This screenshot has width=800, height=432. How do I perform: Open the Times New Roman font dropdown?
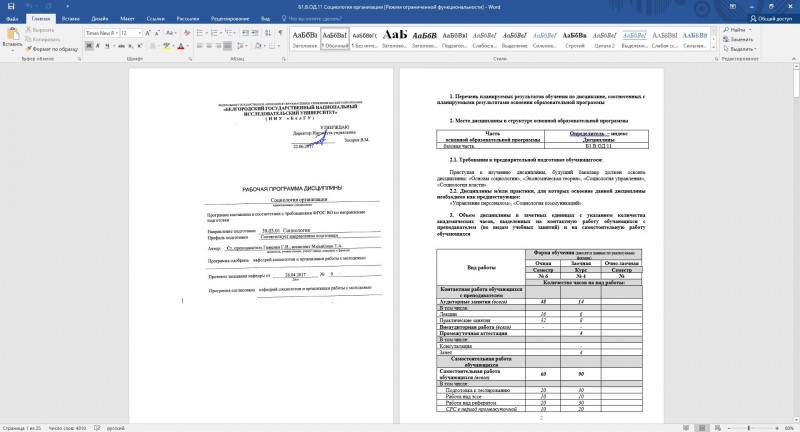[117, 33]
